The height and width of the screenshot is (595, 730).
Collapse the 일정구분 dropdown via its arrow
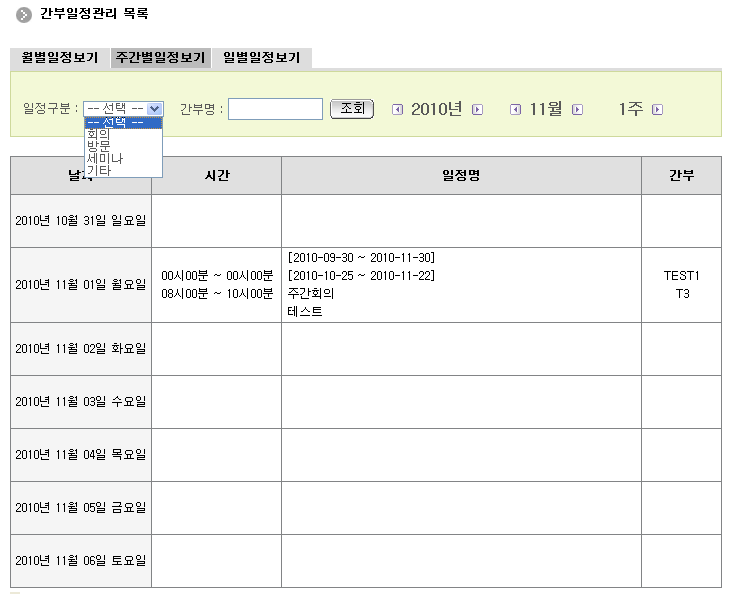coord(154,108)
